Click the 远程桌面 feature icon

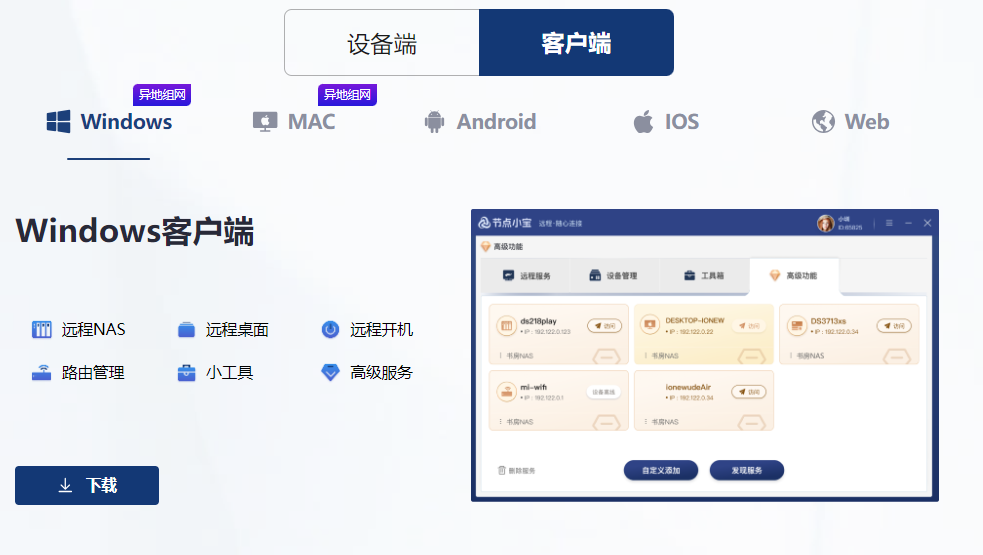click(x=186, y=330)
